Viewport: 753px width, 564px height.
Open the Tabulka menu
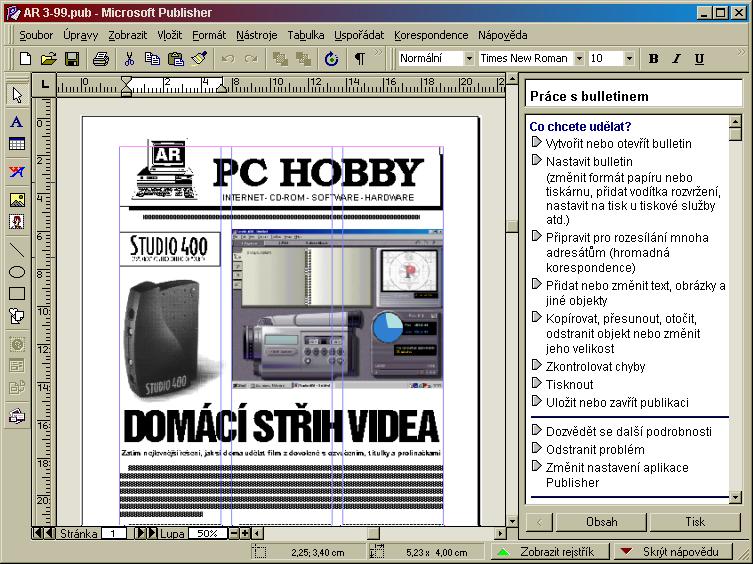[x=305, y=35]
